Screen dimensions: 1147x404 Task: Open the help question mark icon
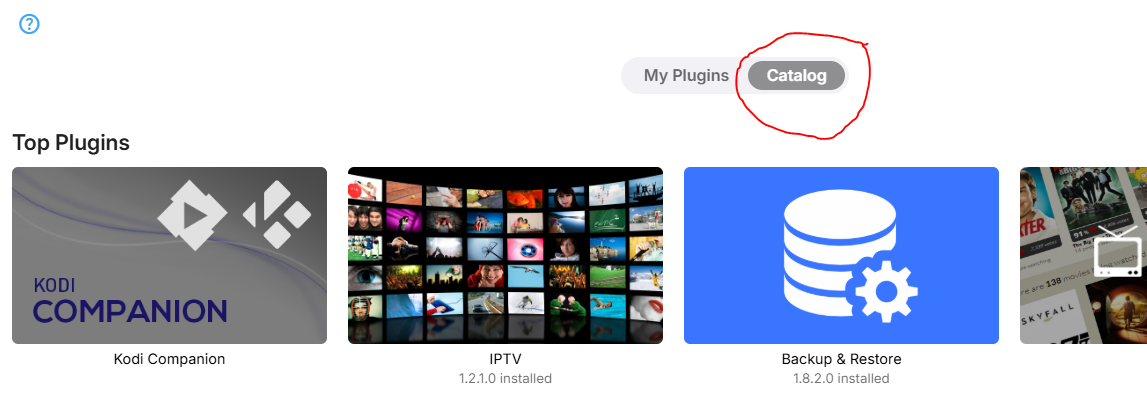click(29, 24)
